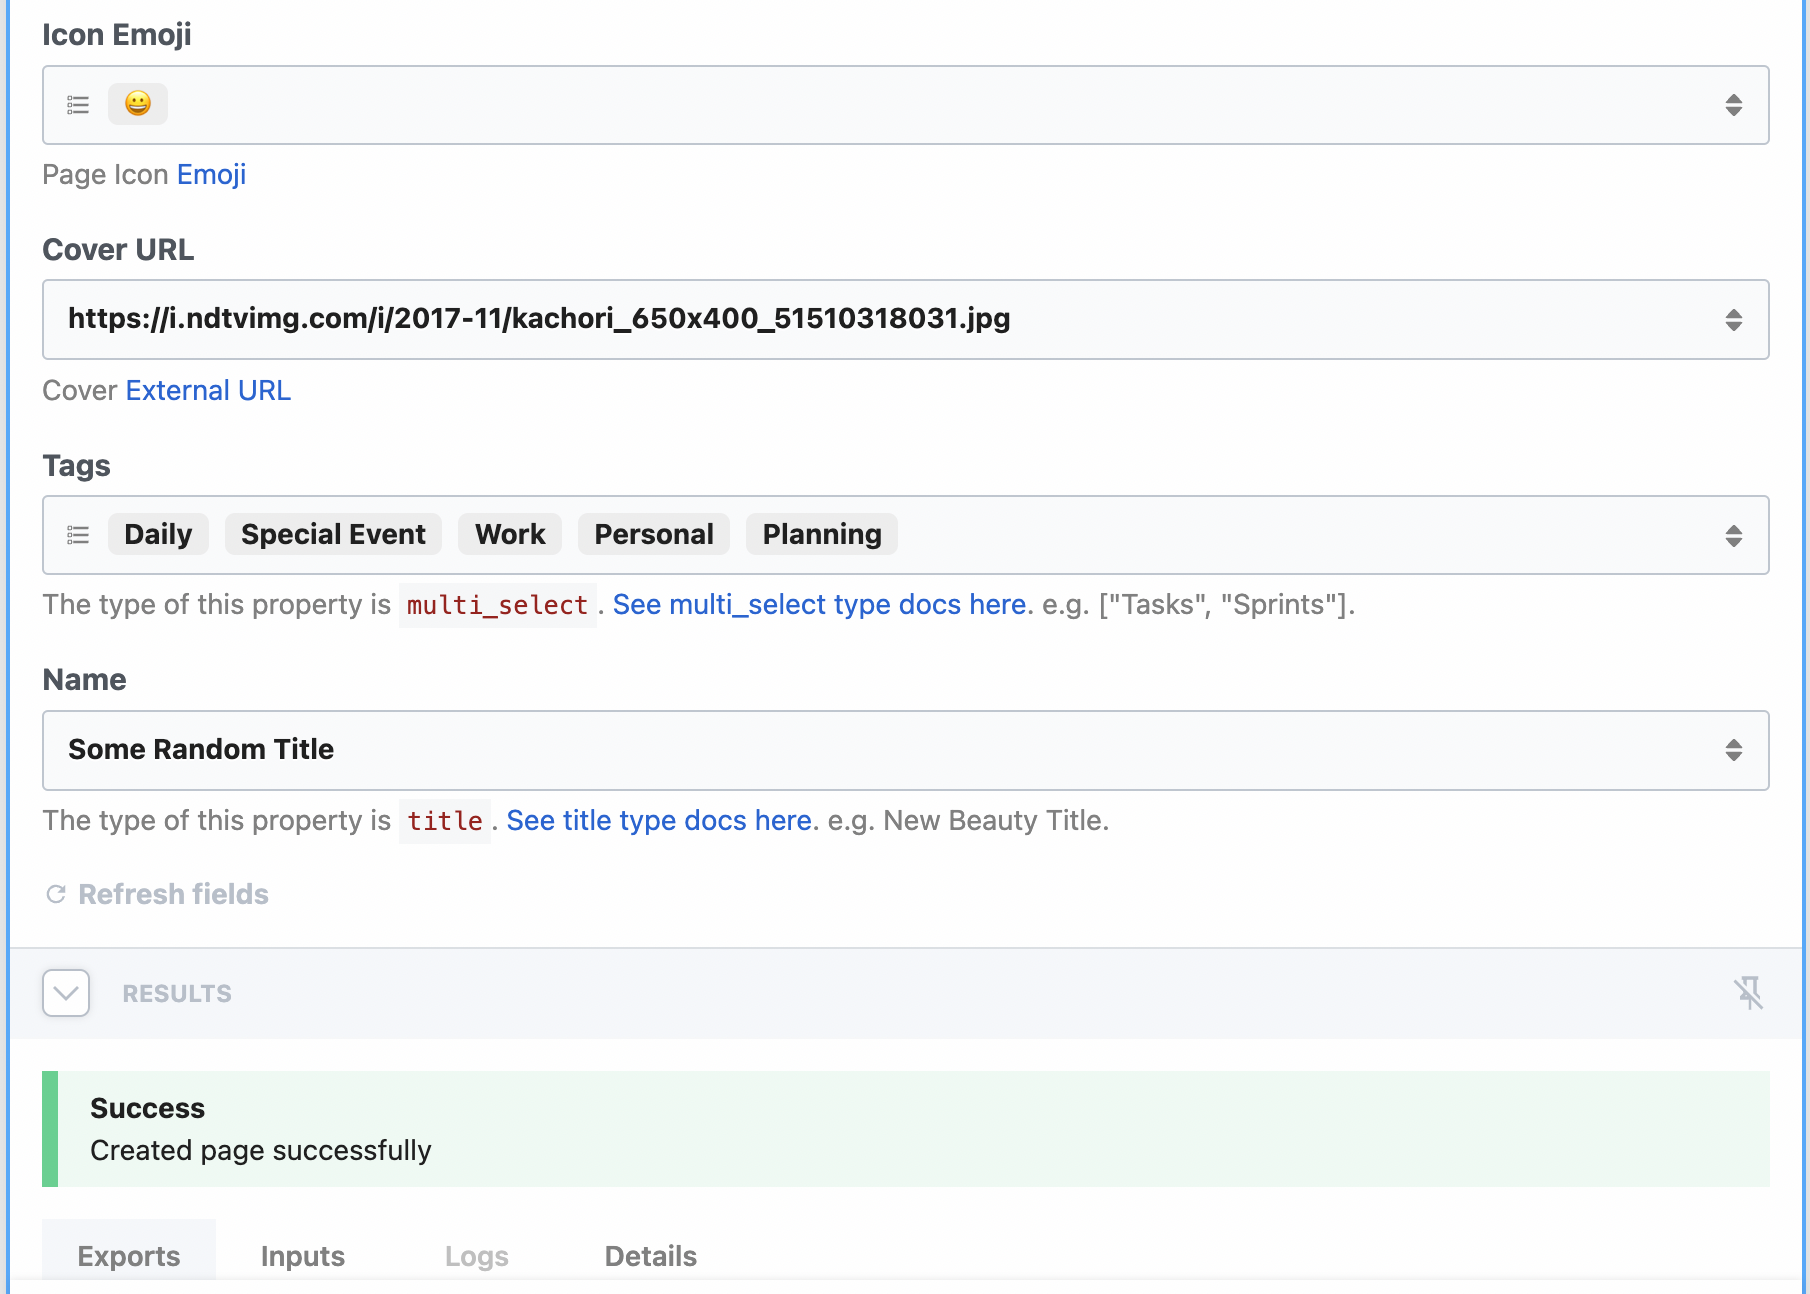Click the RESULTS section label
The height and width of the screenshot is (1294, 1810).
tap(177, 993)
